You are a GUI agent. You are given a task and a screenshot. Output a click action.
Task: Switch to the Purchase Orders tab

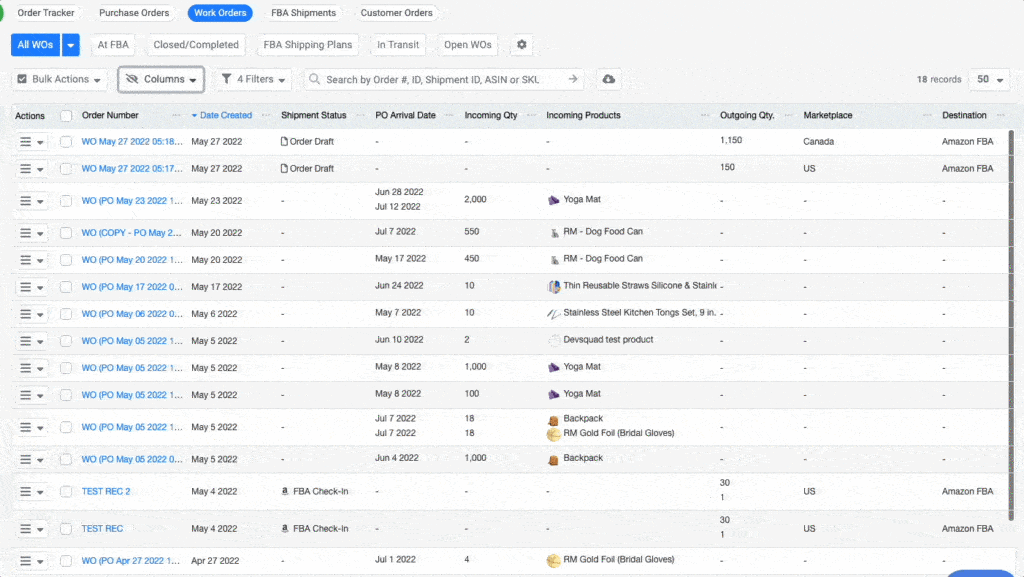tap(134, 13)
